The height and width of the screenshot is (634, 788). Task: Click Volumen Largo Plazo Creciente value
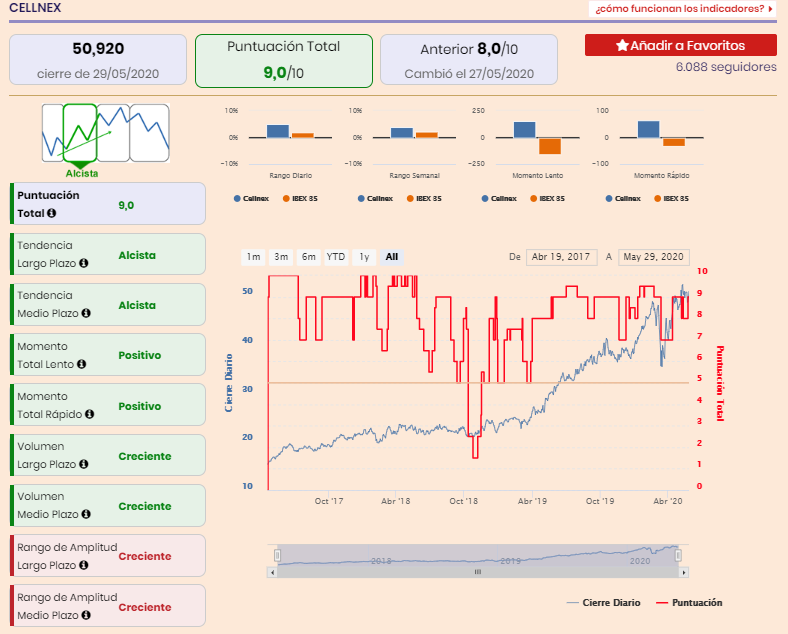(145, 456)
